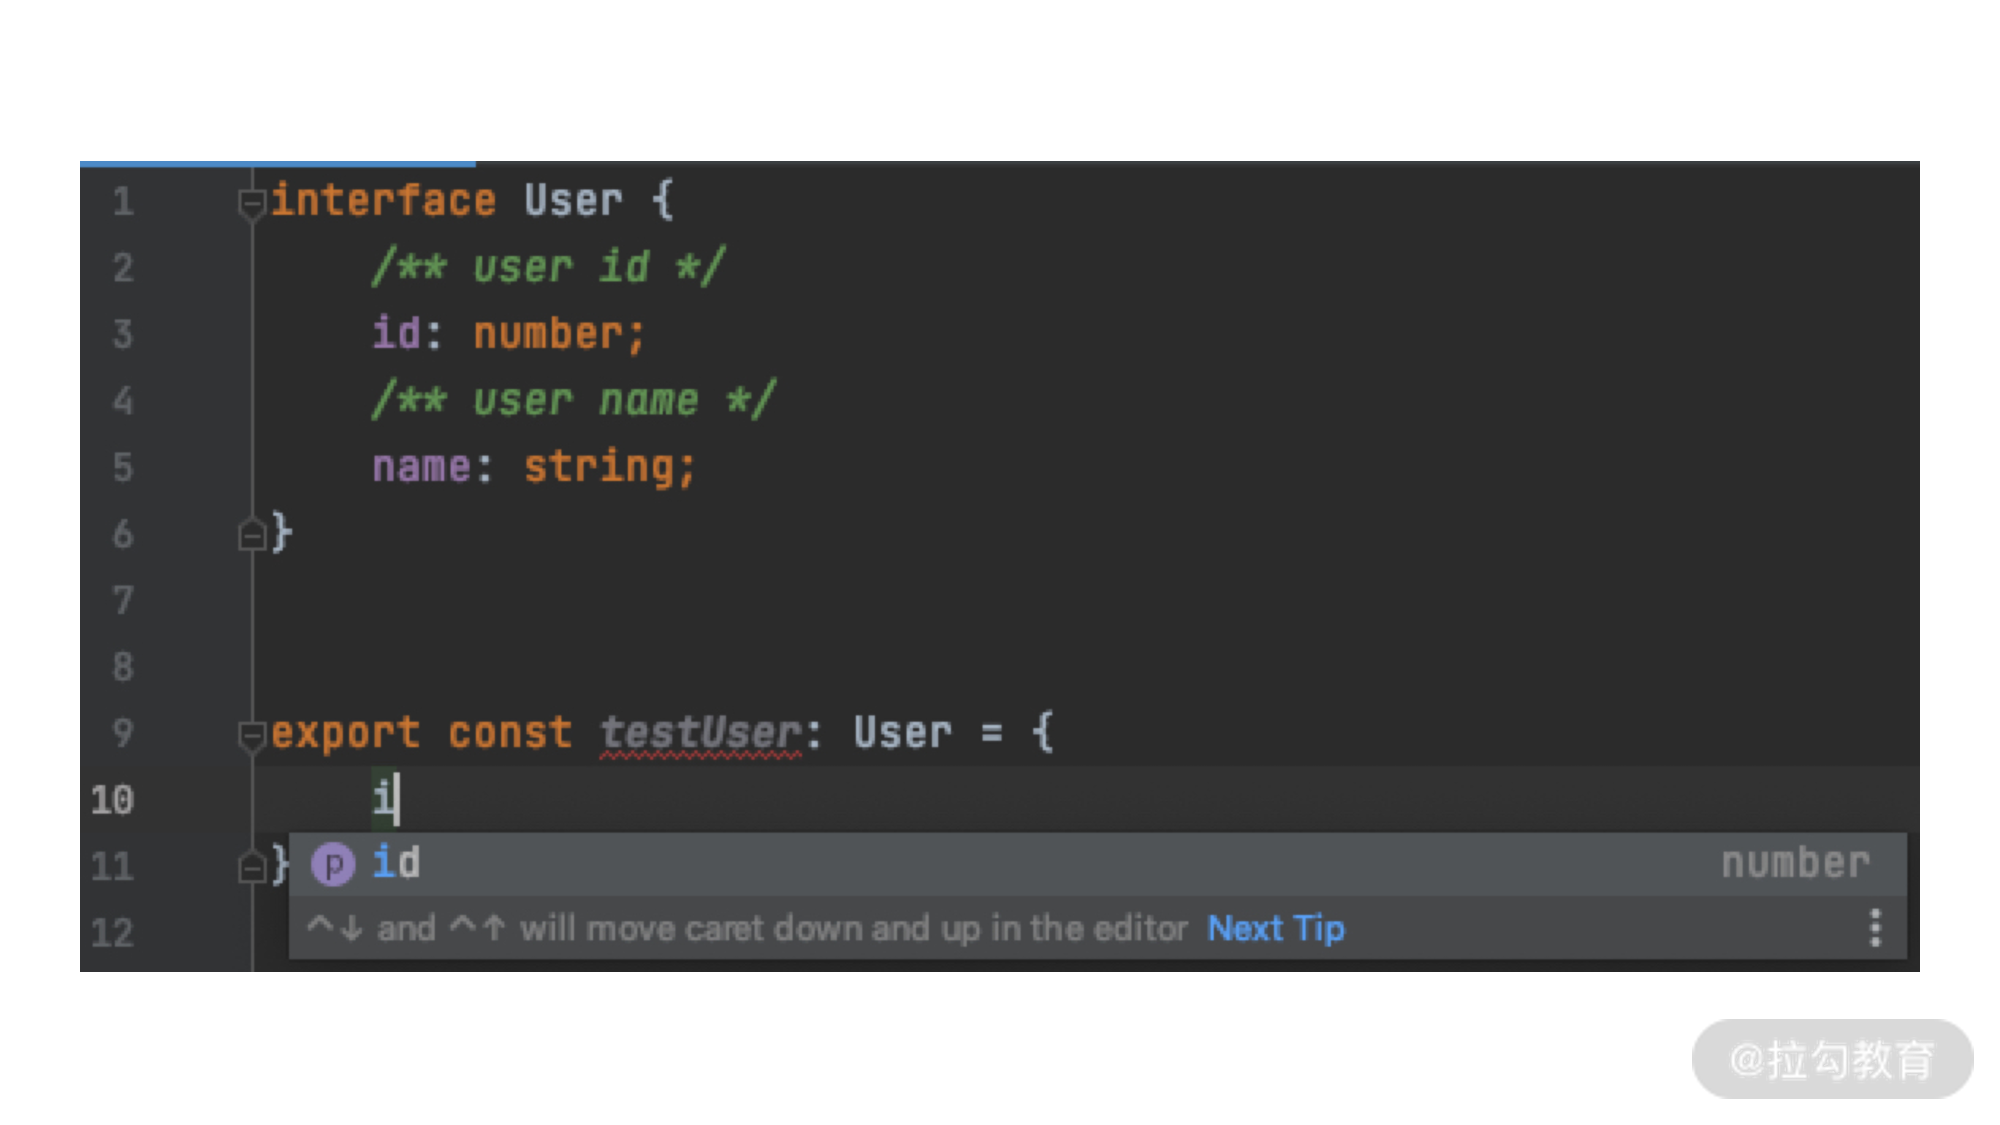Open the completion popup three-dot options menu
This screenshot has width=2000, height=1125.
(1875, 928)
